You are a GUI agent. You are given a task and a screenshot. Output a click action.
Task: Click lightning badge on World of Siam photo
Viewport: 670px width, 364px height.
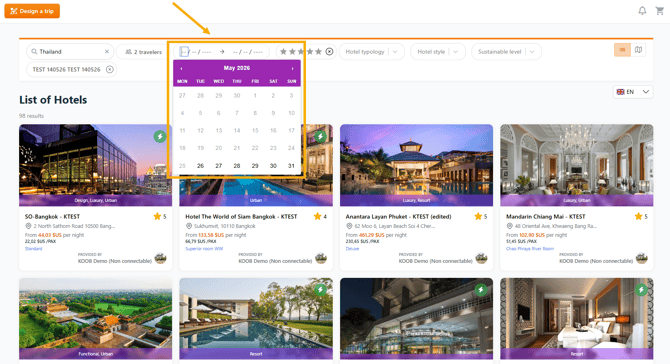(x=320, y=137)
